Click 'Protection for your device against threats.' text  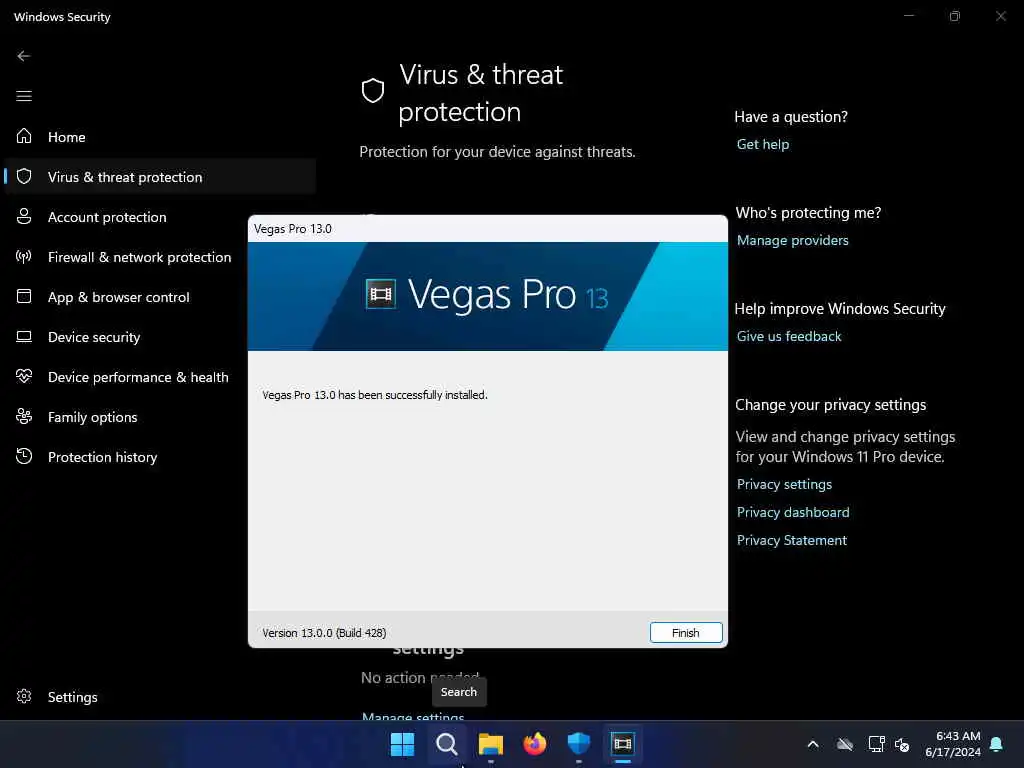497,152
